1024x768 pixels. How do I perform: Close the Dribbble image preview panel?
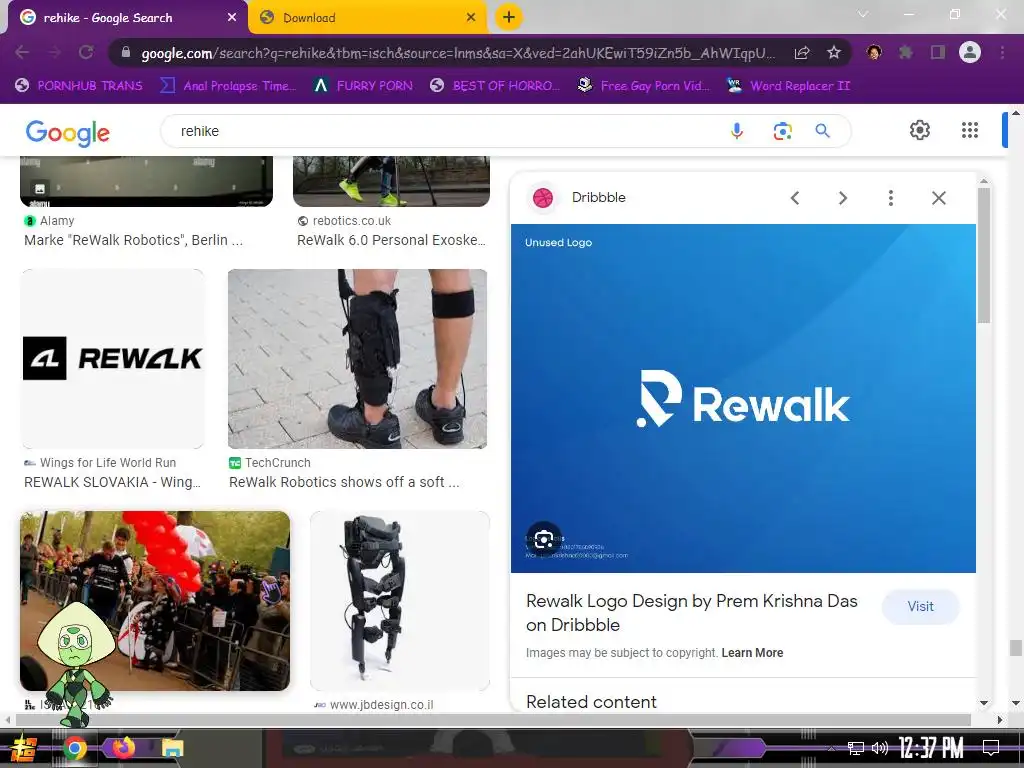click(939, 198)
